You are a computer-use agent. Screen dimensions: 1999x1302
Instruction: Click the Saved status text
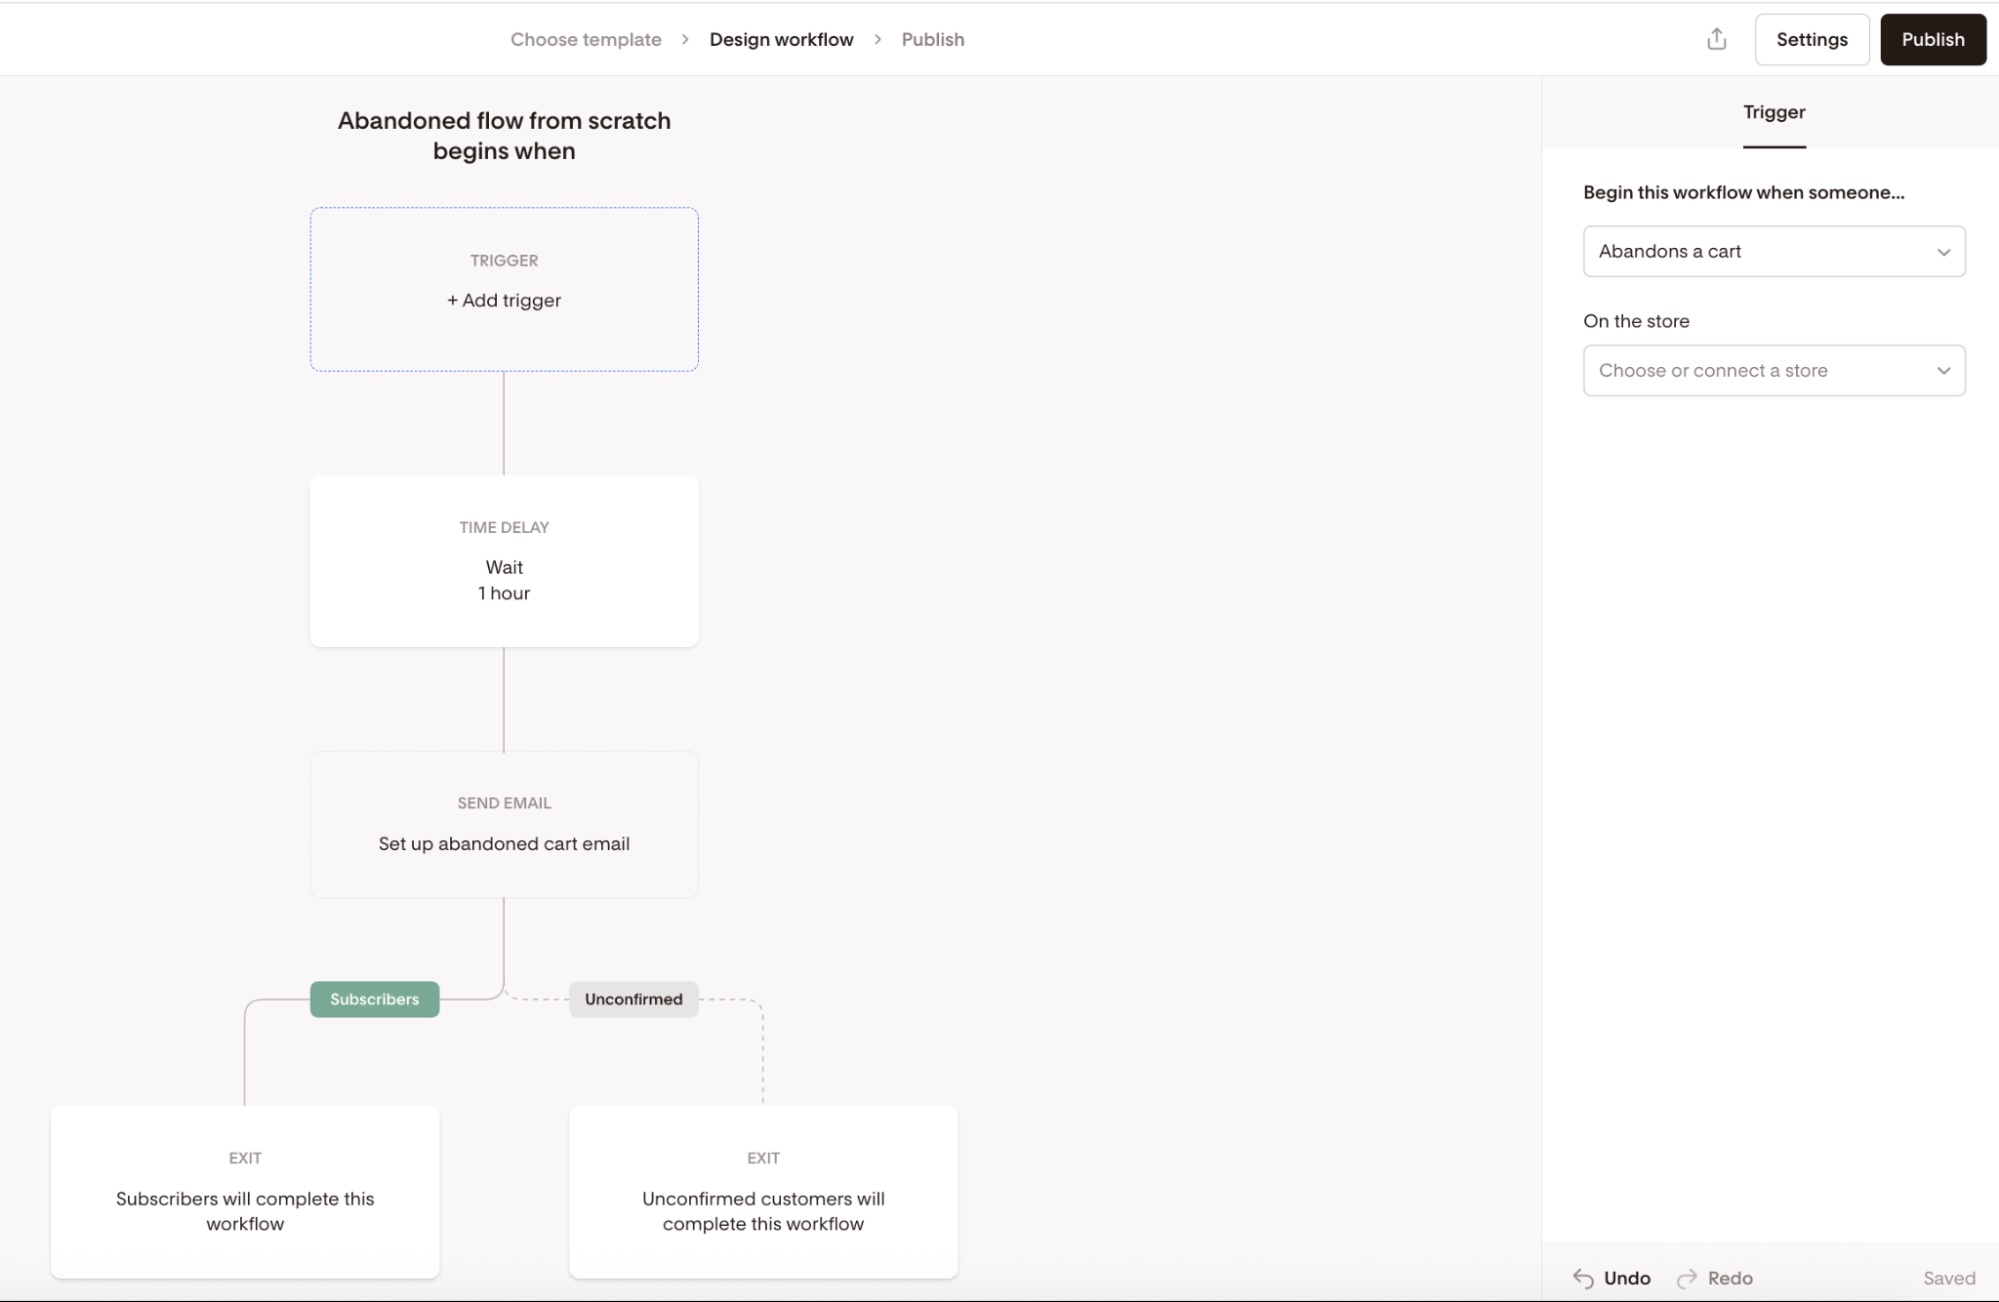pos(1948,1278)
